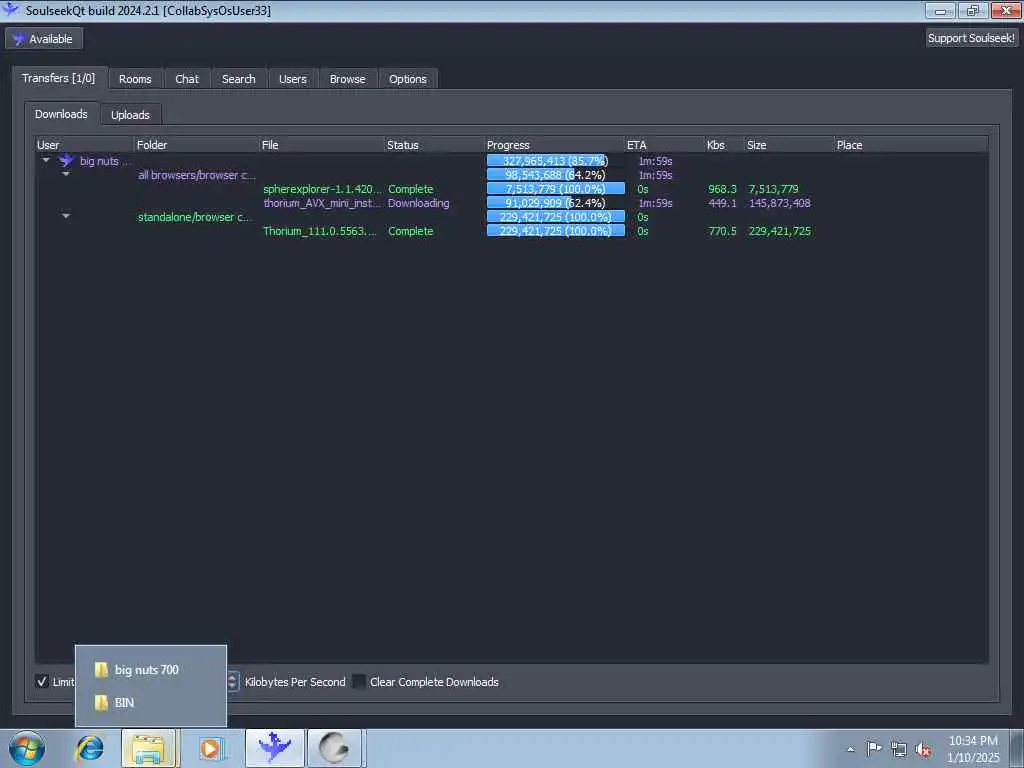Click the muted volume tray icon
Screen dimensions: 1024x768
point(923,749)
